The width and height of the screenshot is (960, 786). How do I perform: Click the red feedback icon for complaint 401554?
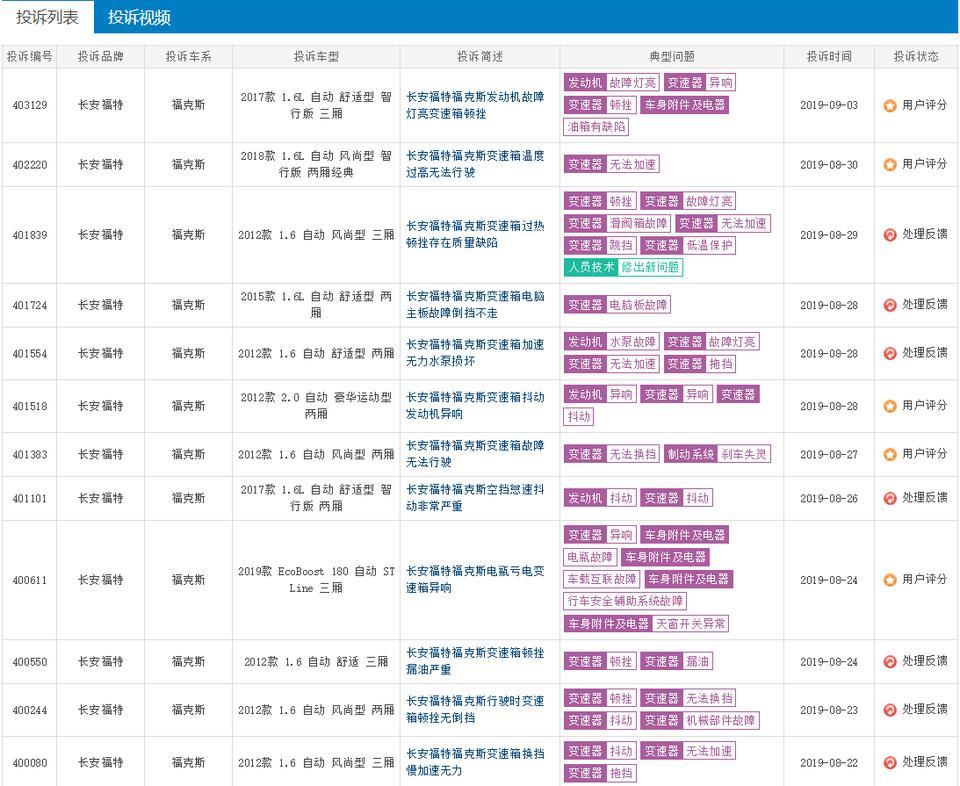click(x=890, y=353)
